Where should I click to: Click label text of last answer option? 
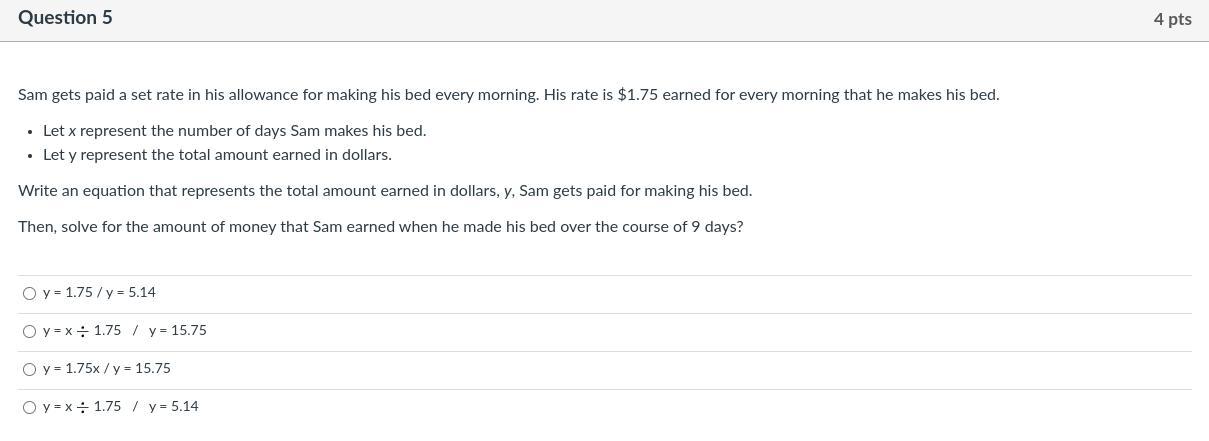[x=121, y=407]
